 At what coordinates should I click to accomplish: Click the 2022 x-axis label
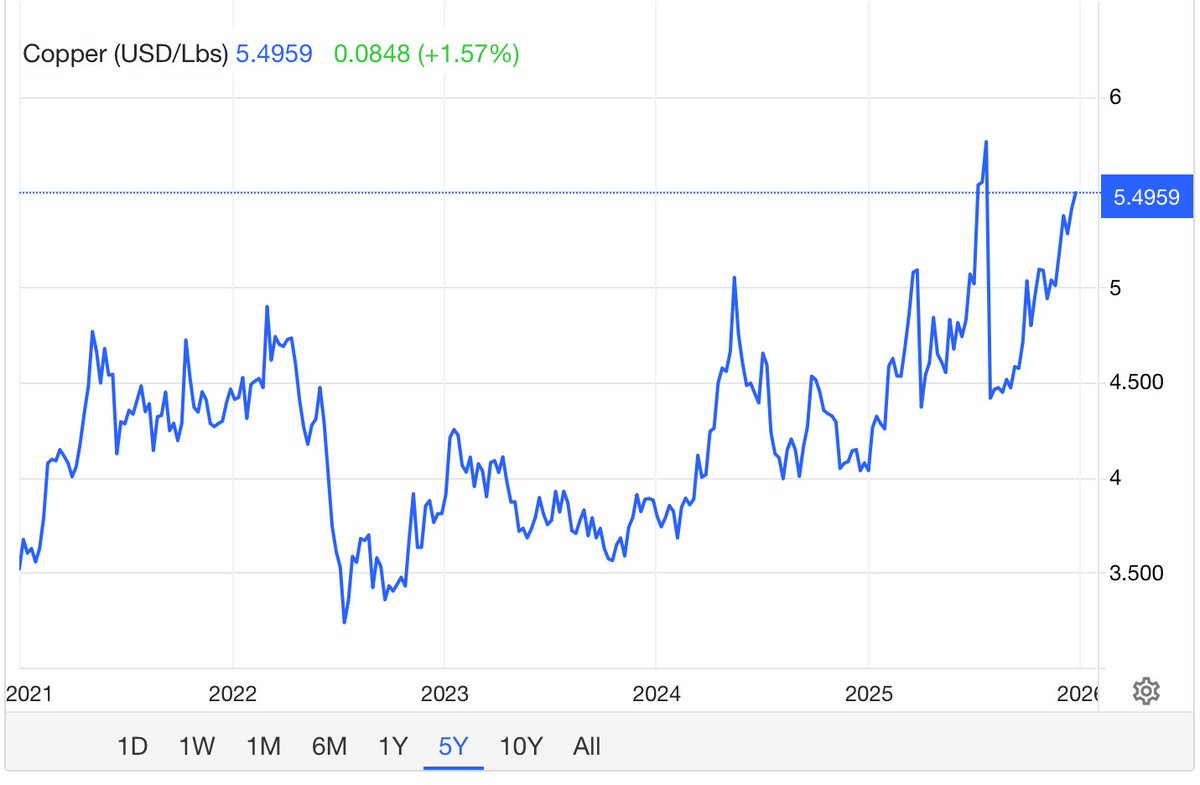pyautogui.click(x=232, y=693)
